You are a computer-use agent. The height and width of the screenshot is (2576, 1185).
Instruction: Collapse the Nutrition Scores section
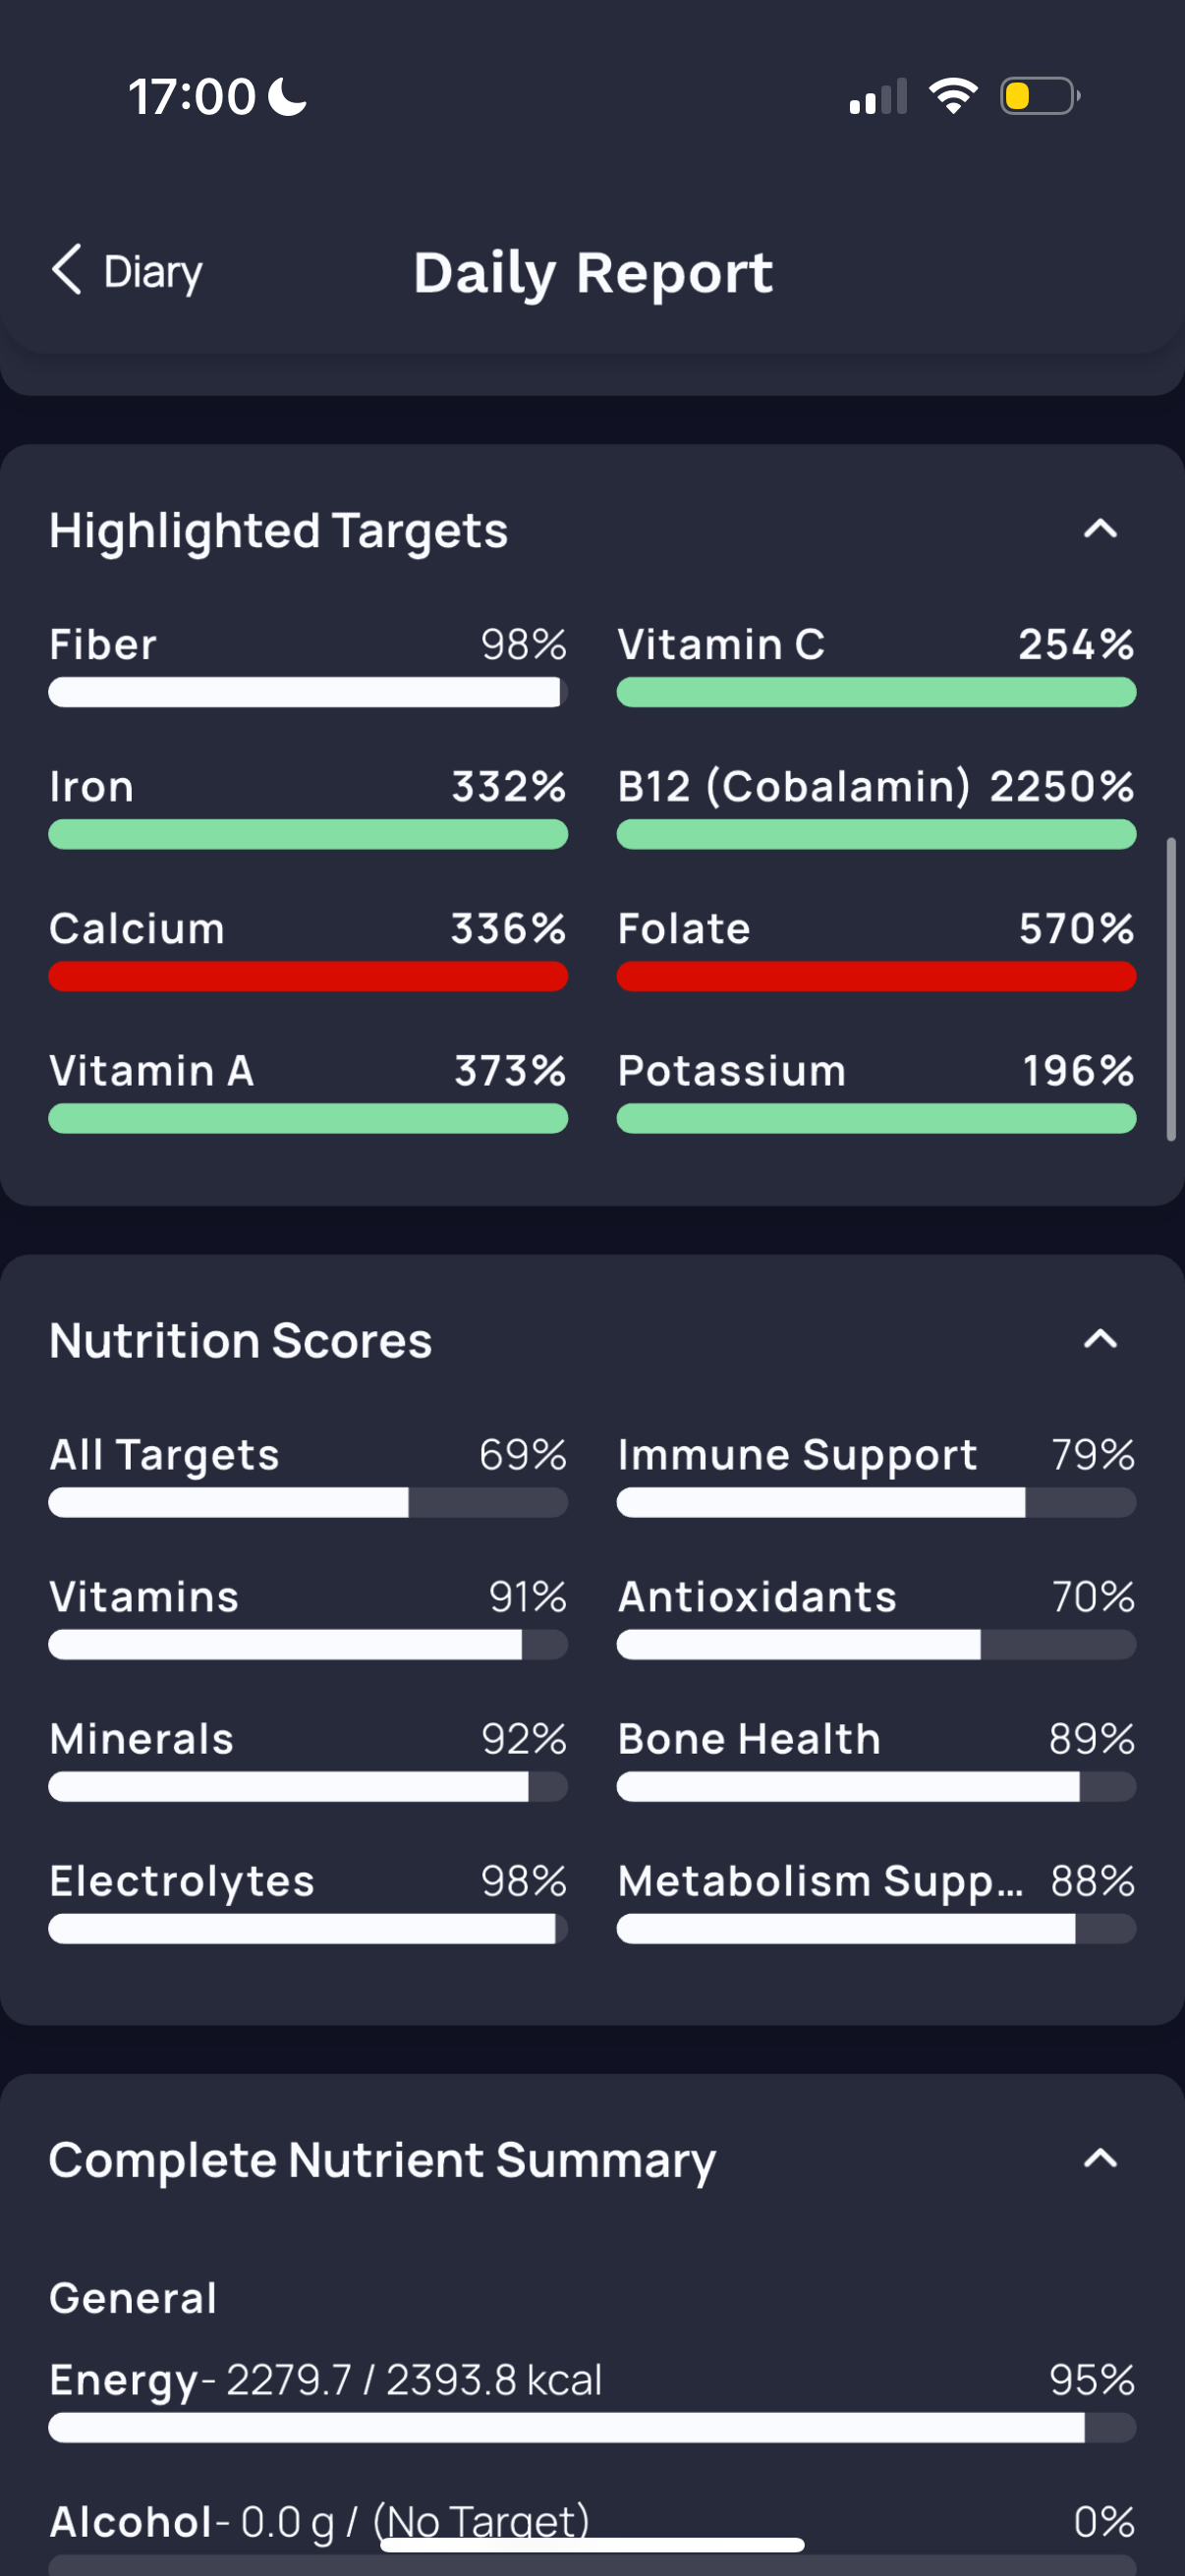point(1100,1338)
